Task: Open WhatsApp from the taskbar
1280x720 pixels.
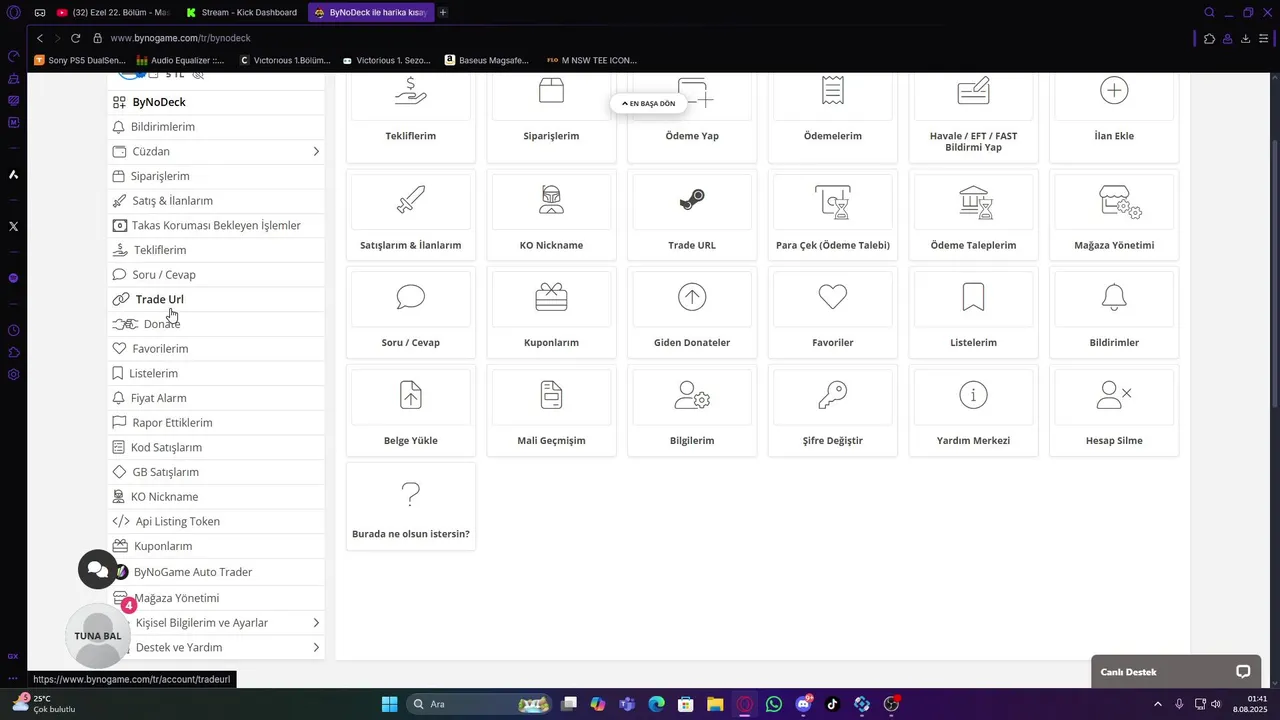Action: (x=774, y=704)
